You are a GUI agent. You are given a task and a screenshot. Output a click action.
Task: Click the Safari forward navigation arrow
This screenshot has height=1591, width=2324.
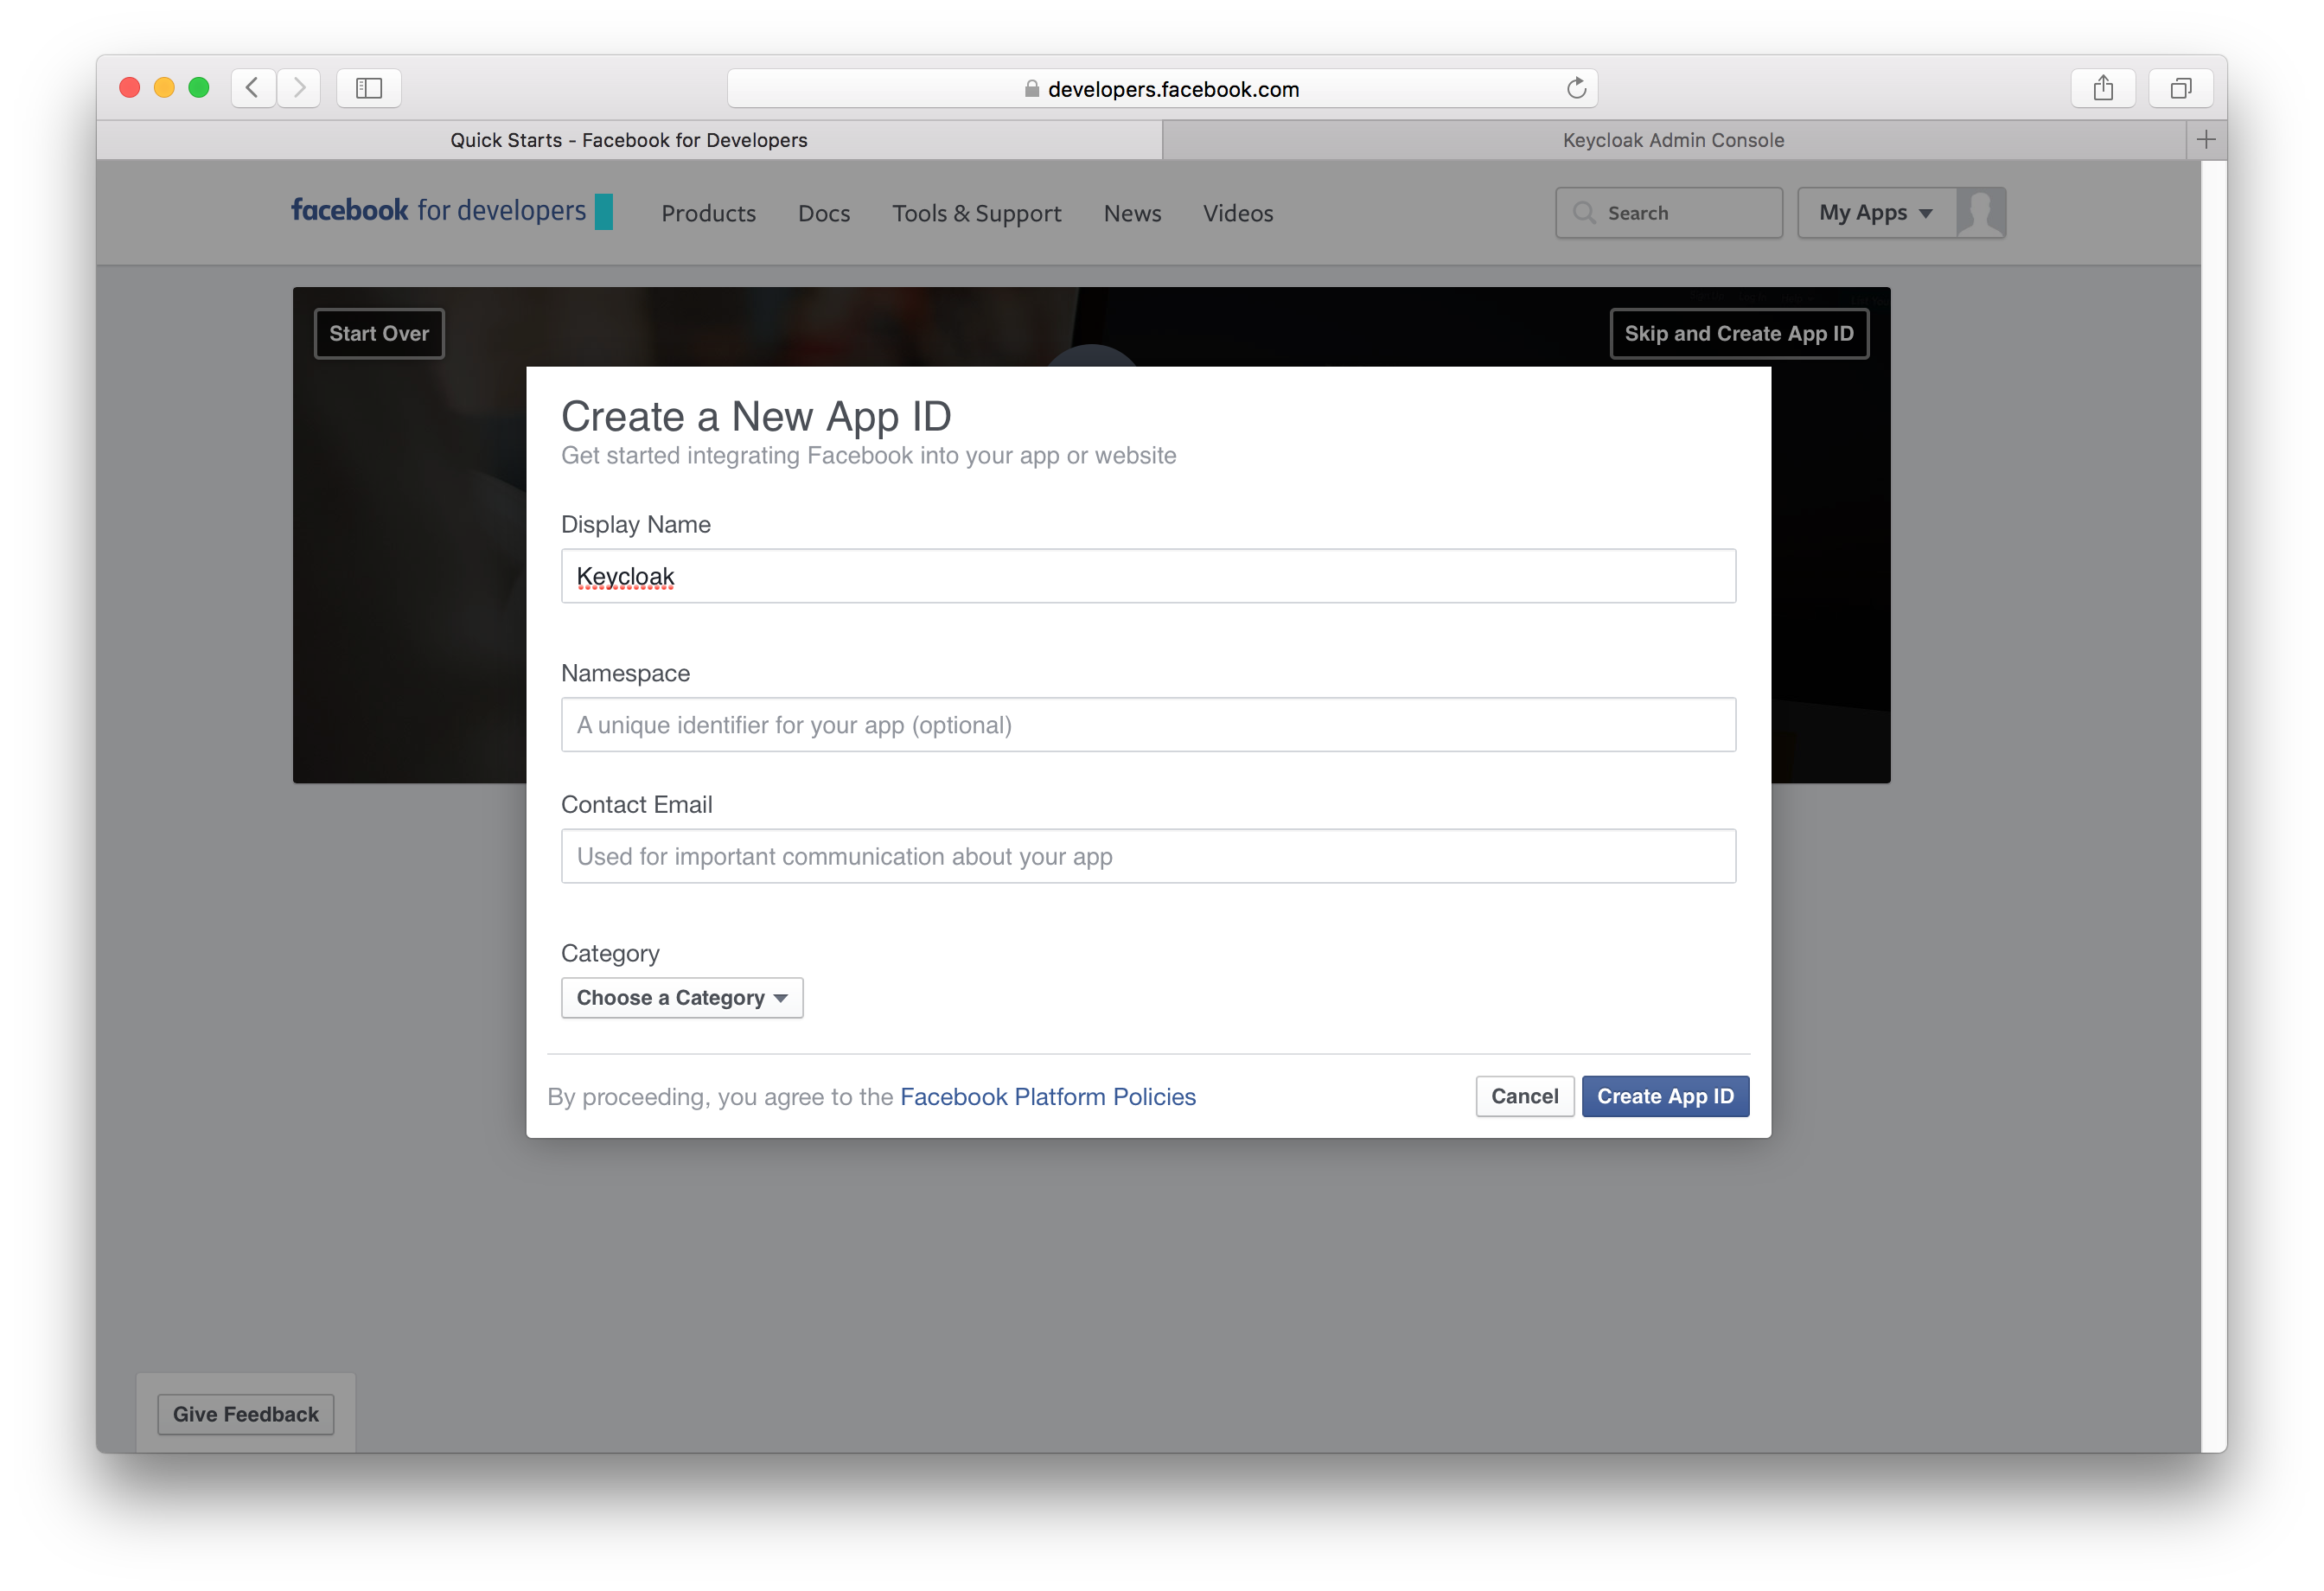(299, 88)
